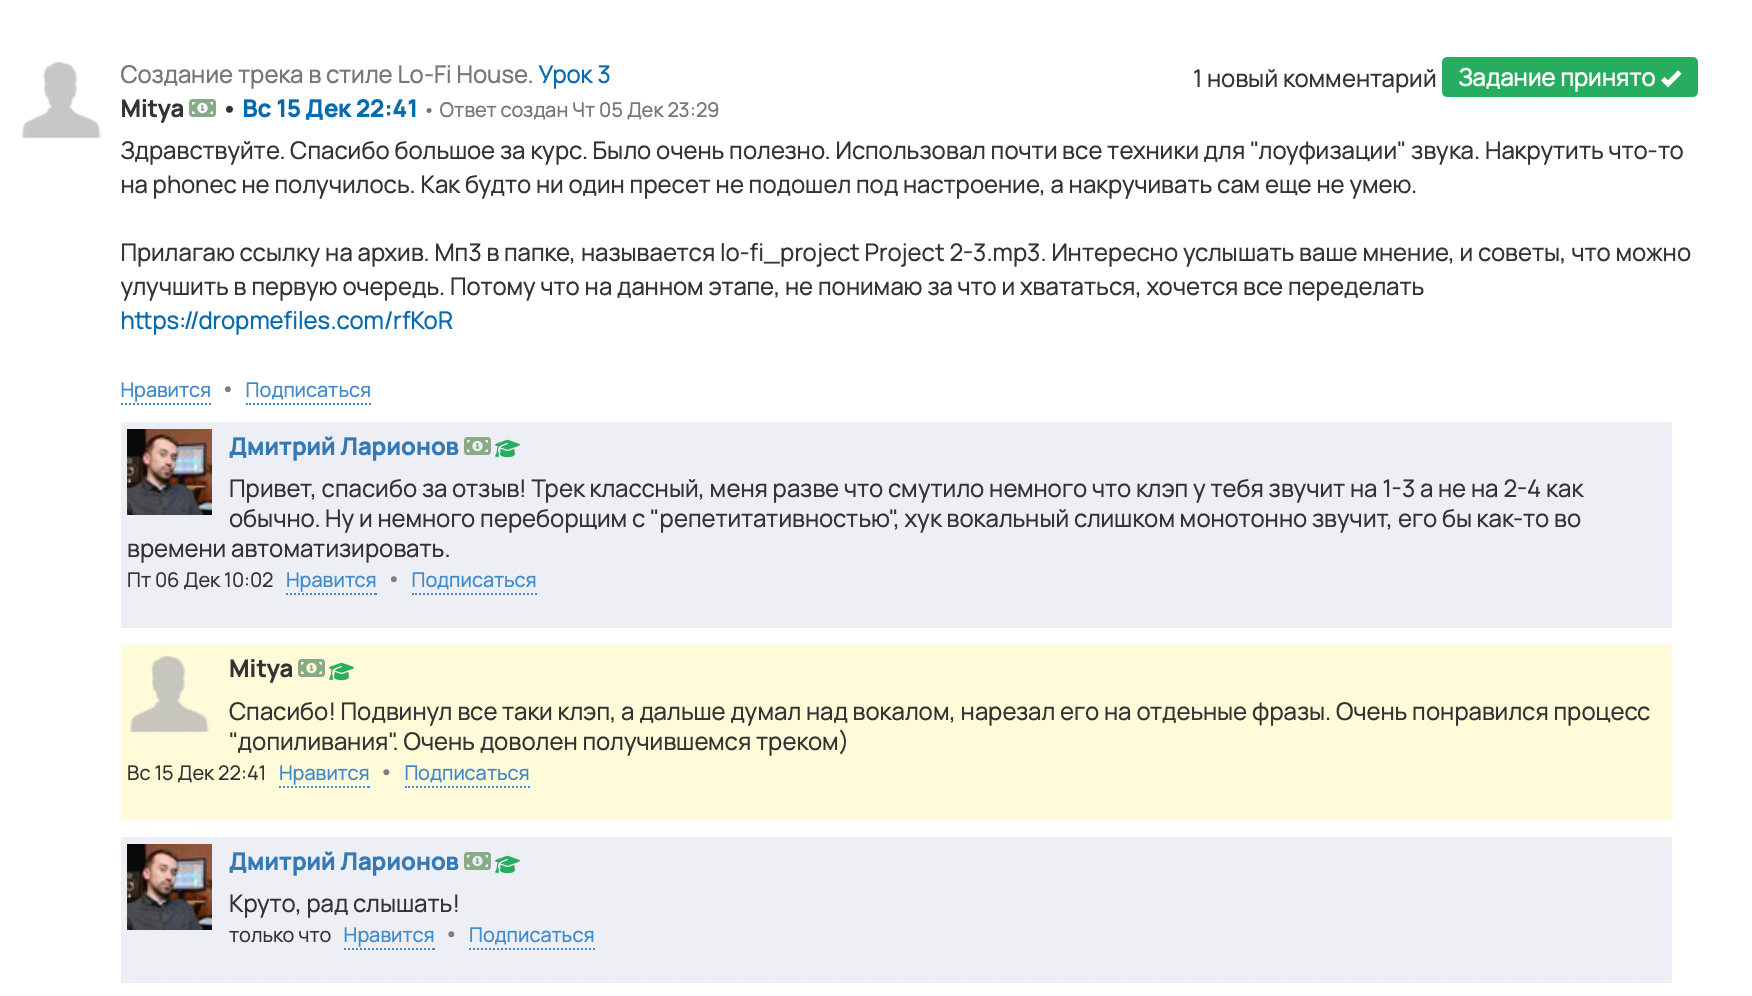Screen dimensions: 1752x996
Task: Click the money badge in Mitya's highlighted comment
Action: point(312,668)
